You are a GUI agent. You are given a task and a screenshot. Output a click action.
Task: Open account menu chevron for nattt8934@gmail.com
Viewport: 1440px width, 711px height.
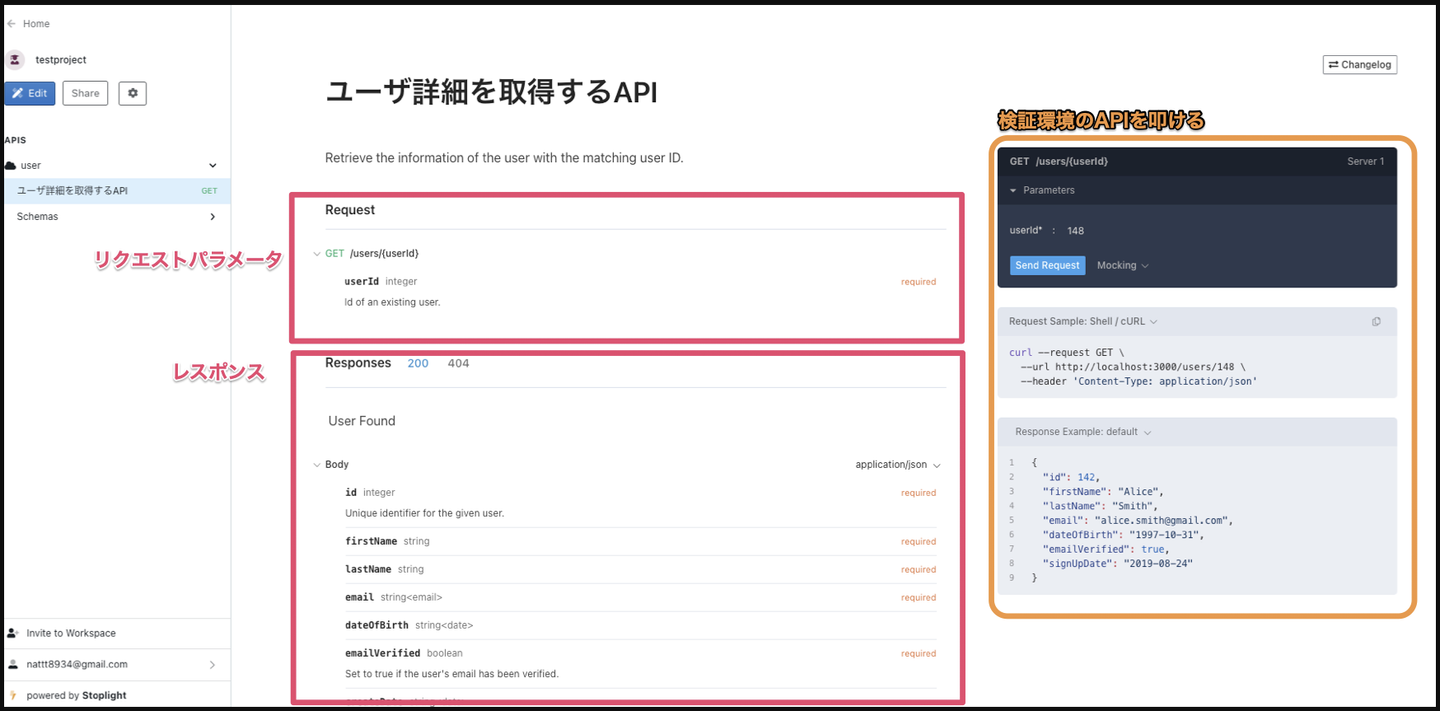[212, 665]
